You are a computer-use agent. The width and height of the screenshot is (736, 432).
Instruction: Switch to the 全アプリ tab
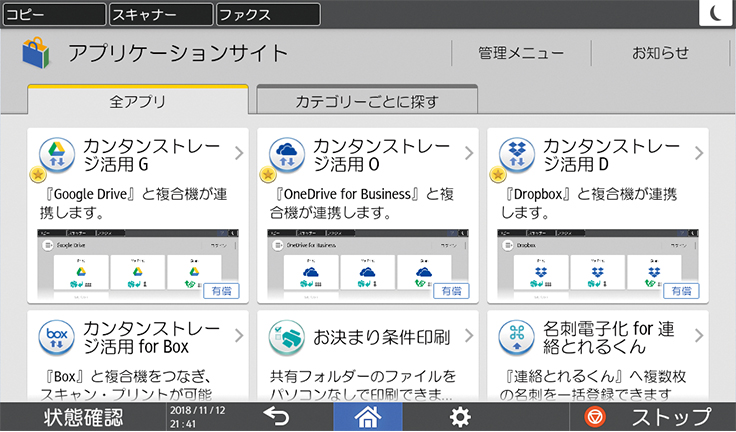pyautogui.click(x=137, y=101)
